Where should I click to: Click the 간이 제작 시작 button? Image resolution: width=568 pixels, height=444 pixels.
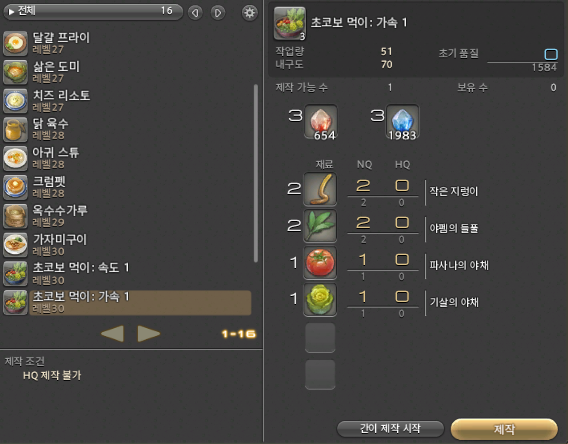click(390, 429)
